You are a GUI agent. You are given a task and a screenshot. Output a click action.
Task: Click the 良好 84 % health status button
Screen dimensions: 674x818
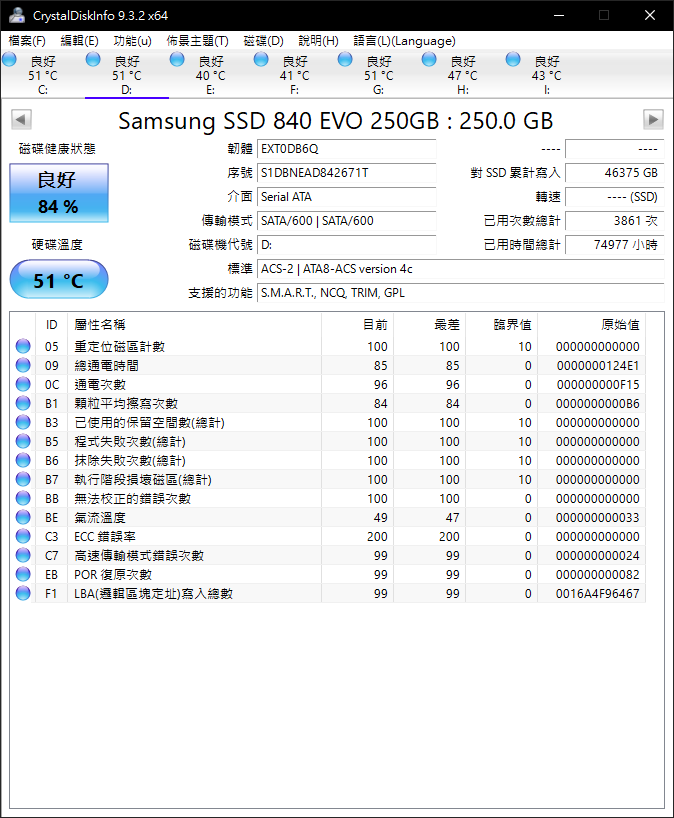click(x=59, y=193)
